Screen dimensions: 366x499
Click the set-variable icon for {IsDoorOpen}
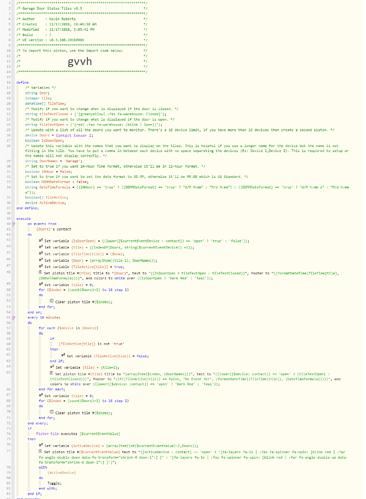(41, 240)
